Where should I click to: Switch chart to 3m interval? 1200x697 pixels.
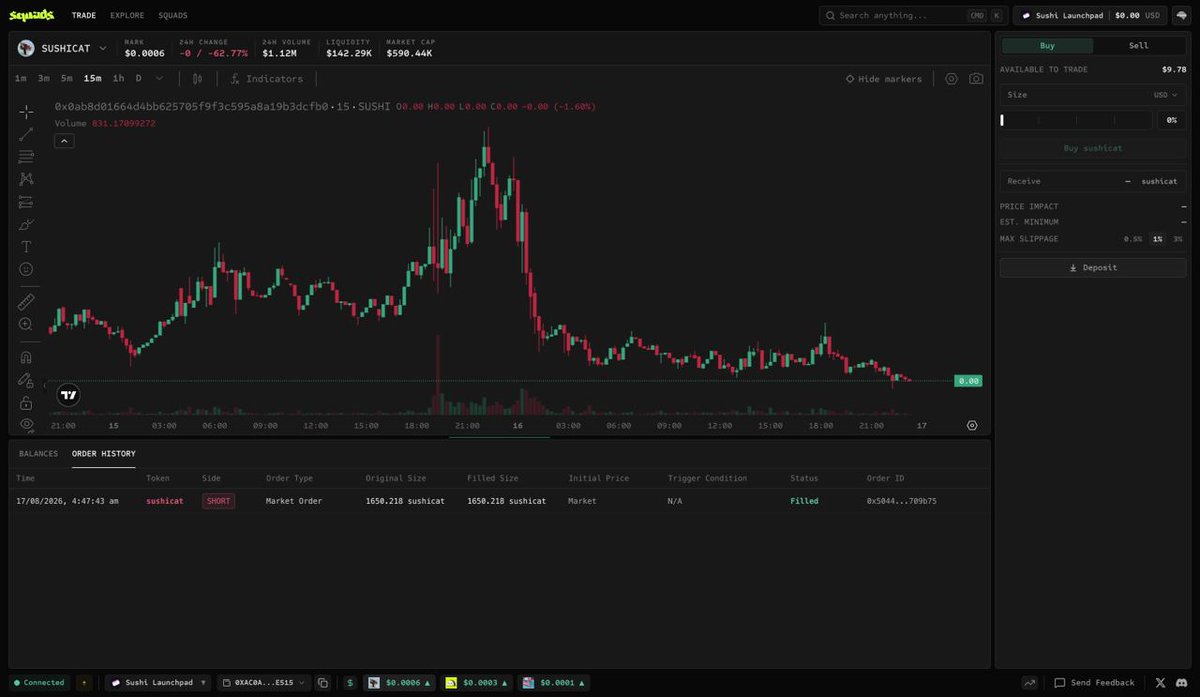(x=44, y=78)
